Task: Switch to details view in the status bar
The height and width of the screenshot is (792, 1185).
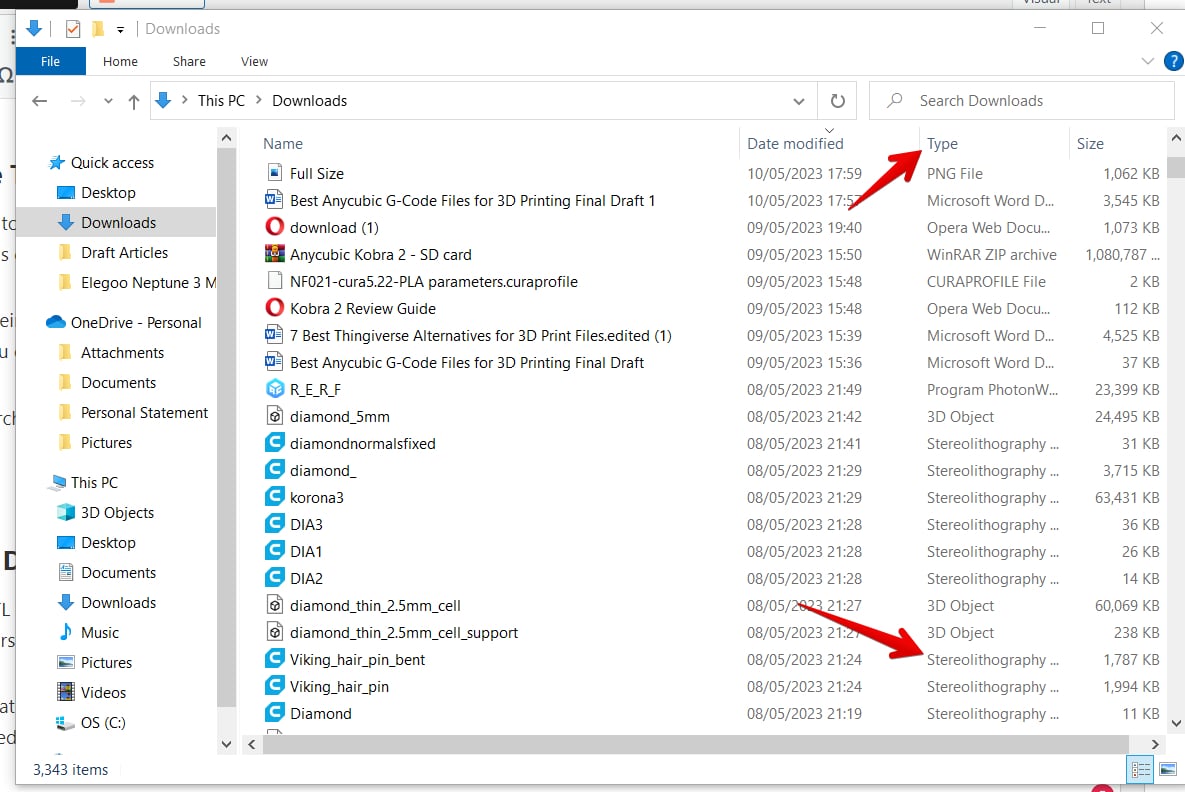Action: point(1140,769)
